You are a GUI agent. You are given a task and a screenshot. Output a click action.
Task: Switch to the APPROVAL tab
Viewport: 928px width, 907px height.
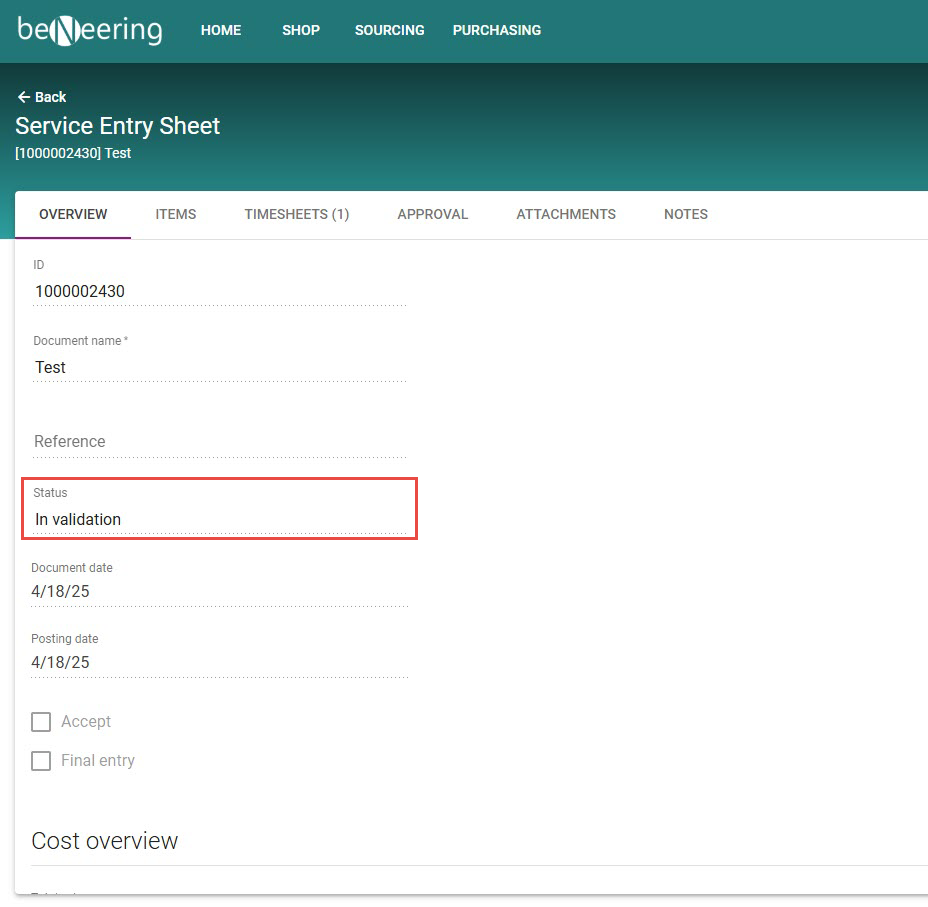(432, 214)
